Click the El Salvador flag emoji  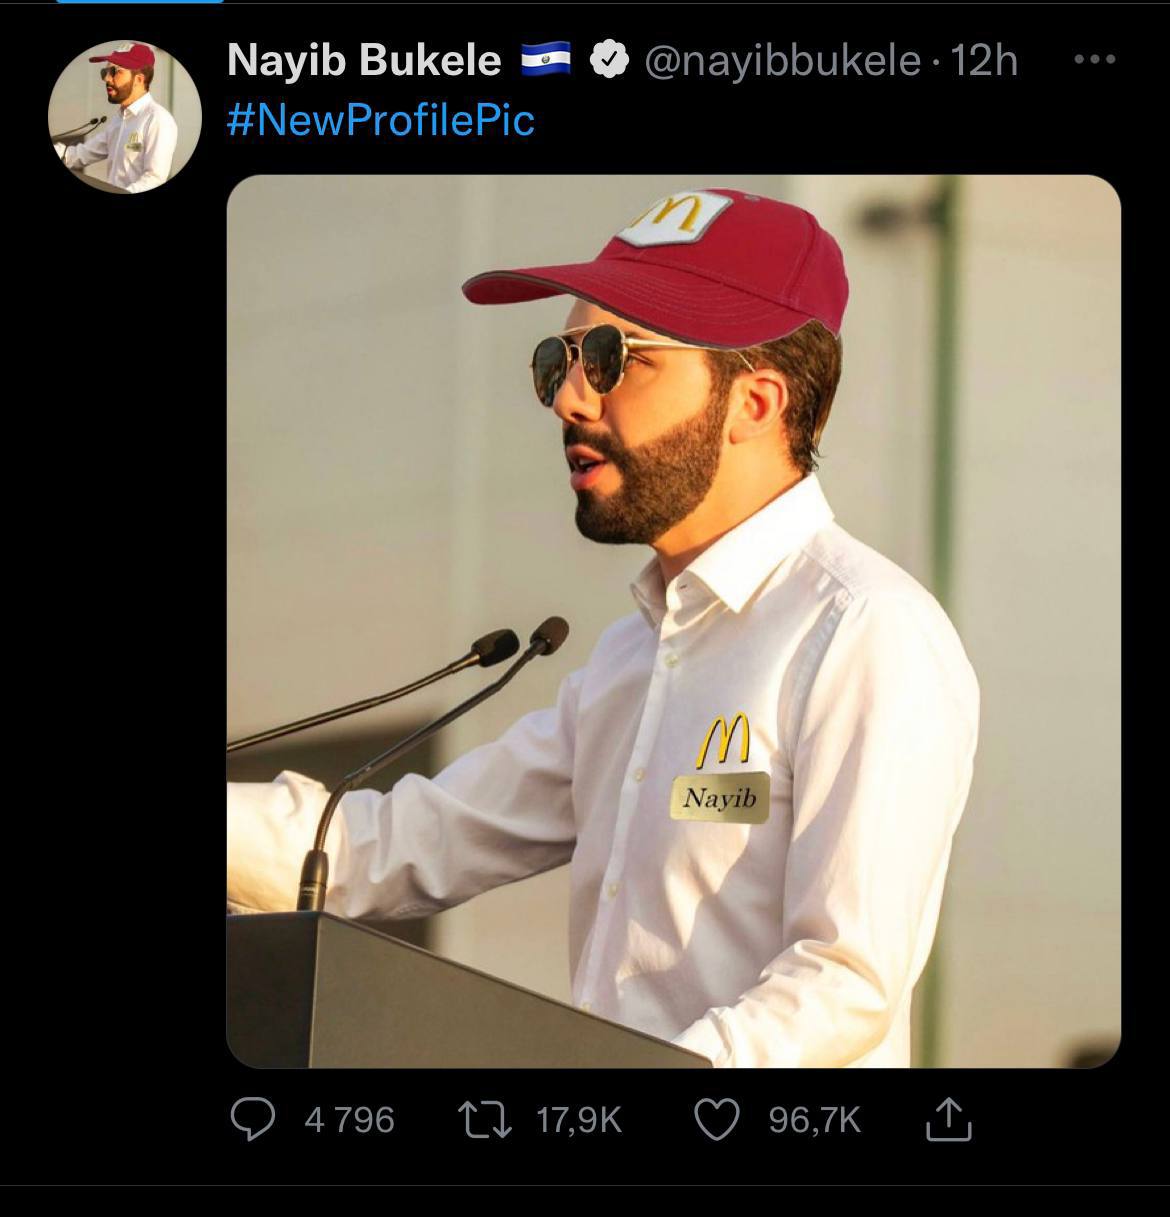(x=547, y=61)
